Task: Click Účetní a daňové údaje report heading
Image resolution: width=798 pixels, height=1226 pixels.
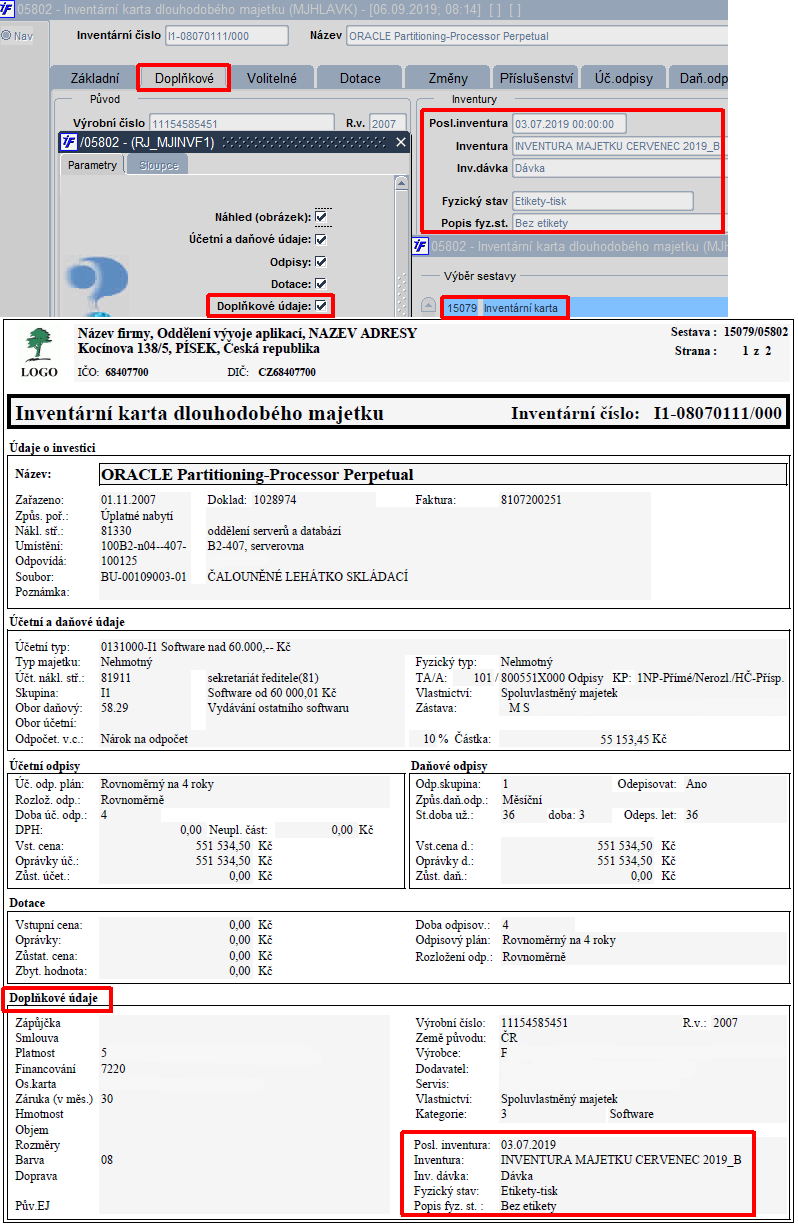Action: point(66,622)
